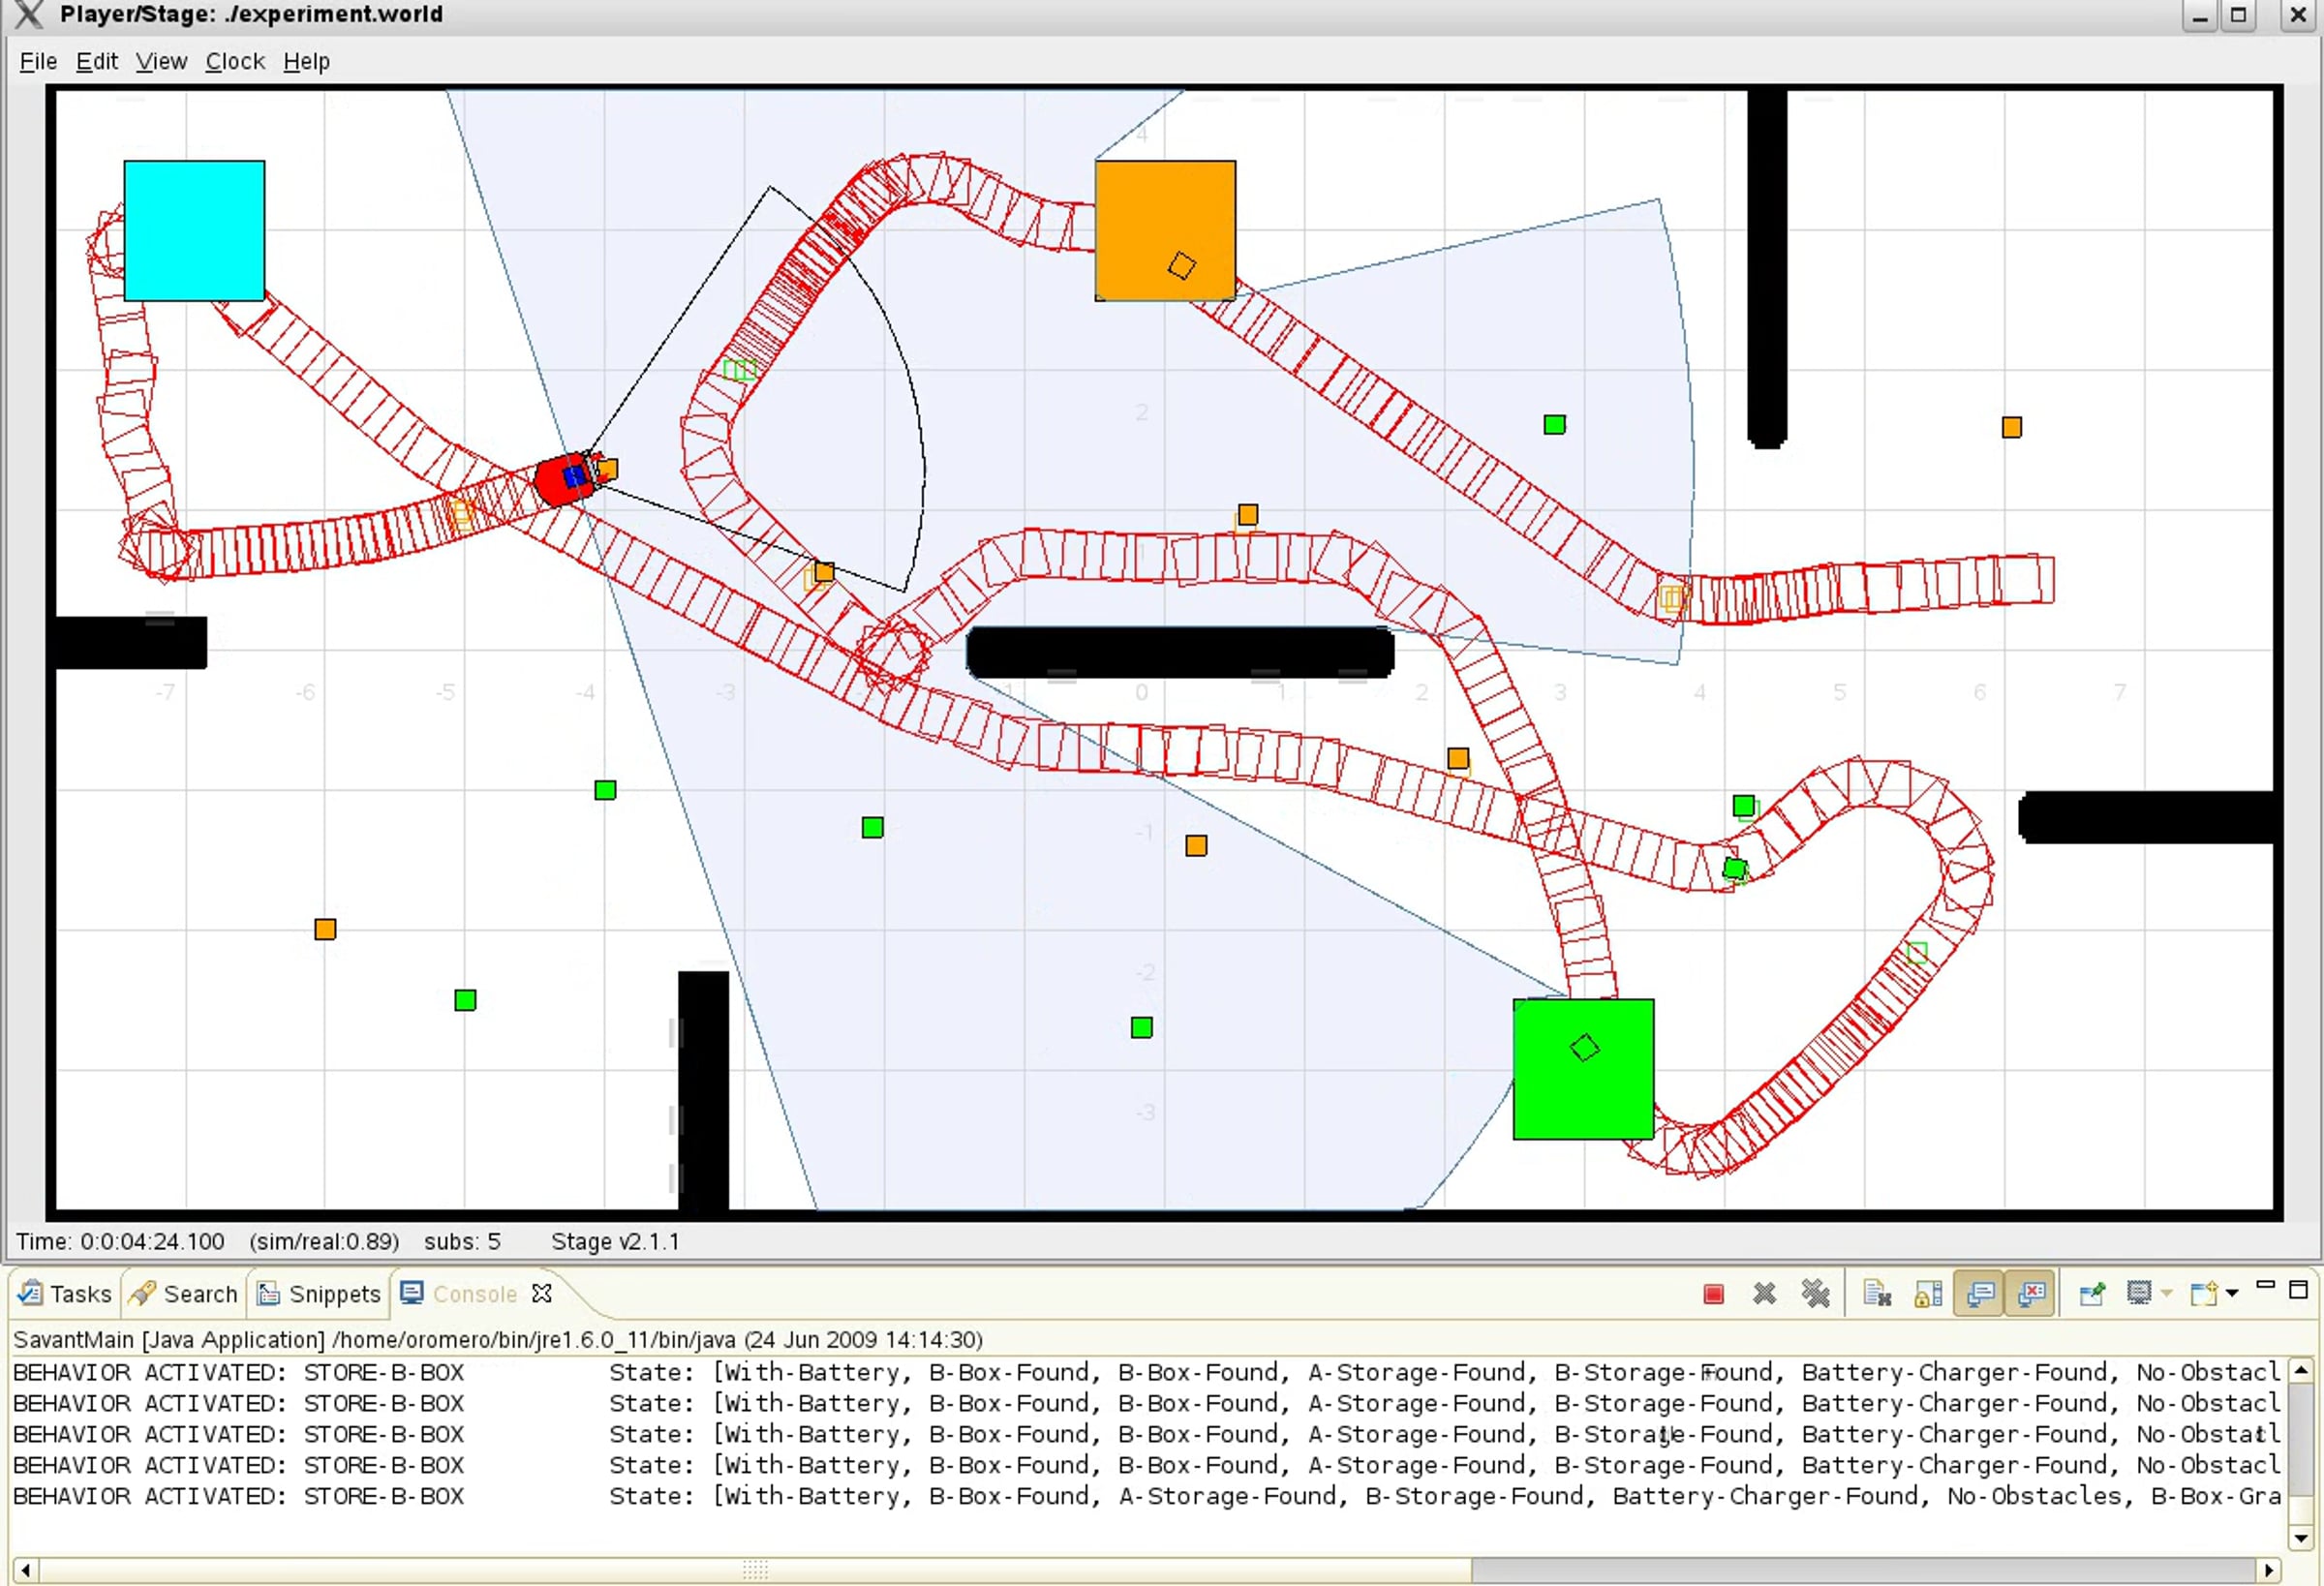Click Remove Launch single X icon
The image size is (2324, 1586).
[x=1764, y=1294]
